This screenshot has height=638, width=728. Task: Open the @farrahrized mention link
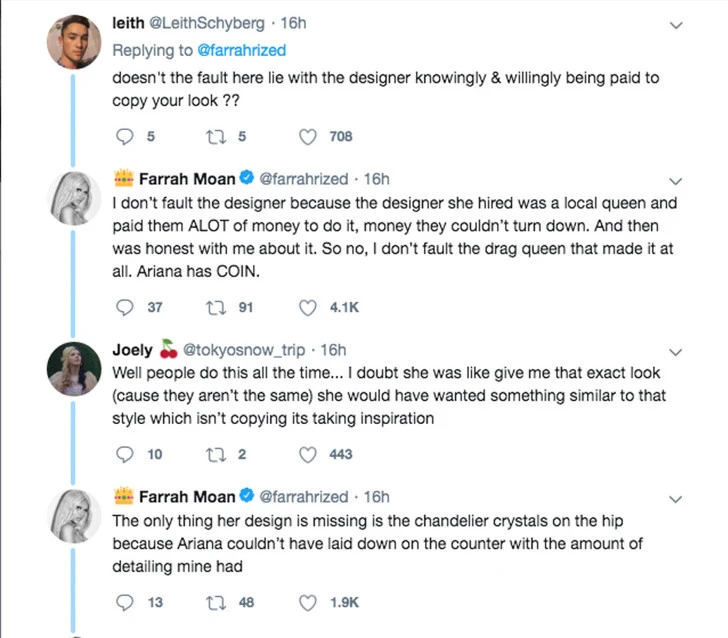coord(240,50)
